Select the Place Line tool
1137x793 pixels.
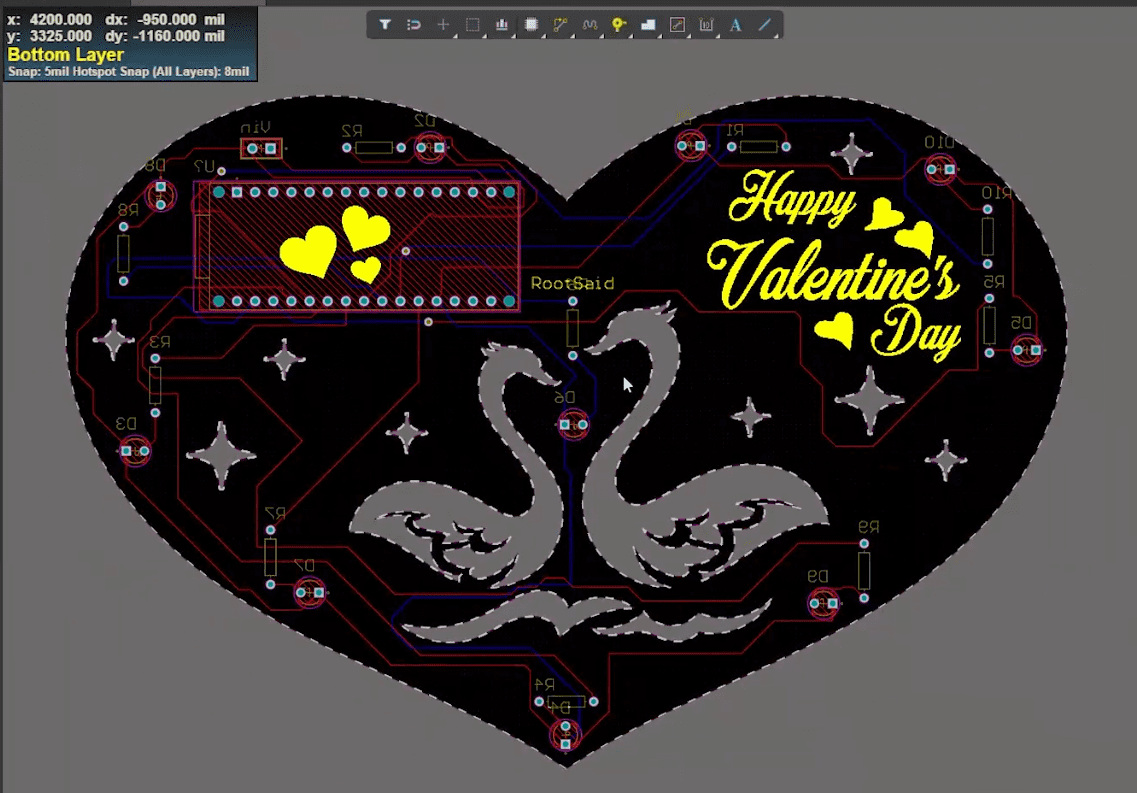point(764,25)
